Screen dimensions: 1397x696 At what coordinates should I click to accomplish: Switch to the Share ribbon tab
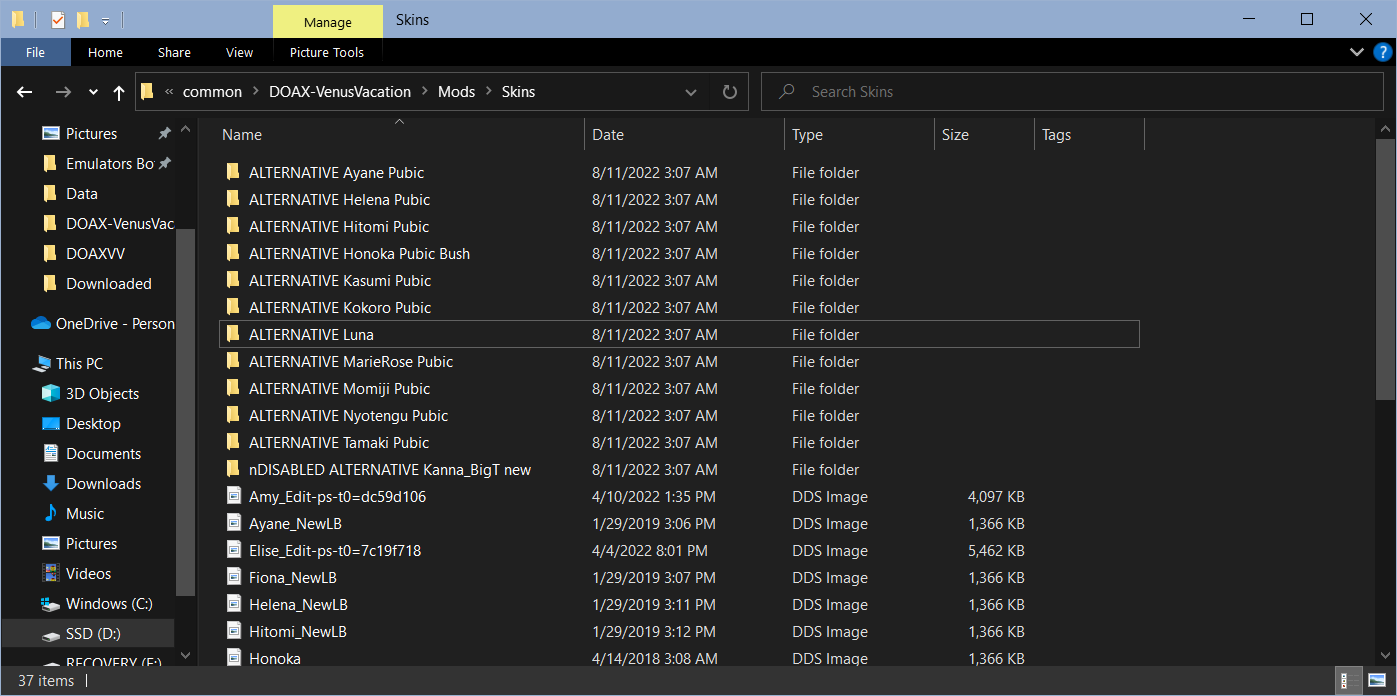coord(174,53)
